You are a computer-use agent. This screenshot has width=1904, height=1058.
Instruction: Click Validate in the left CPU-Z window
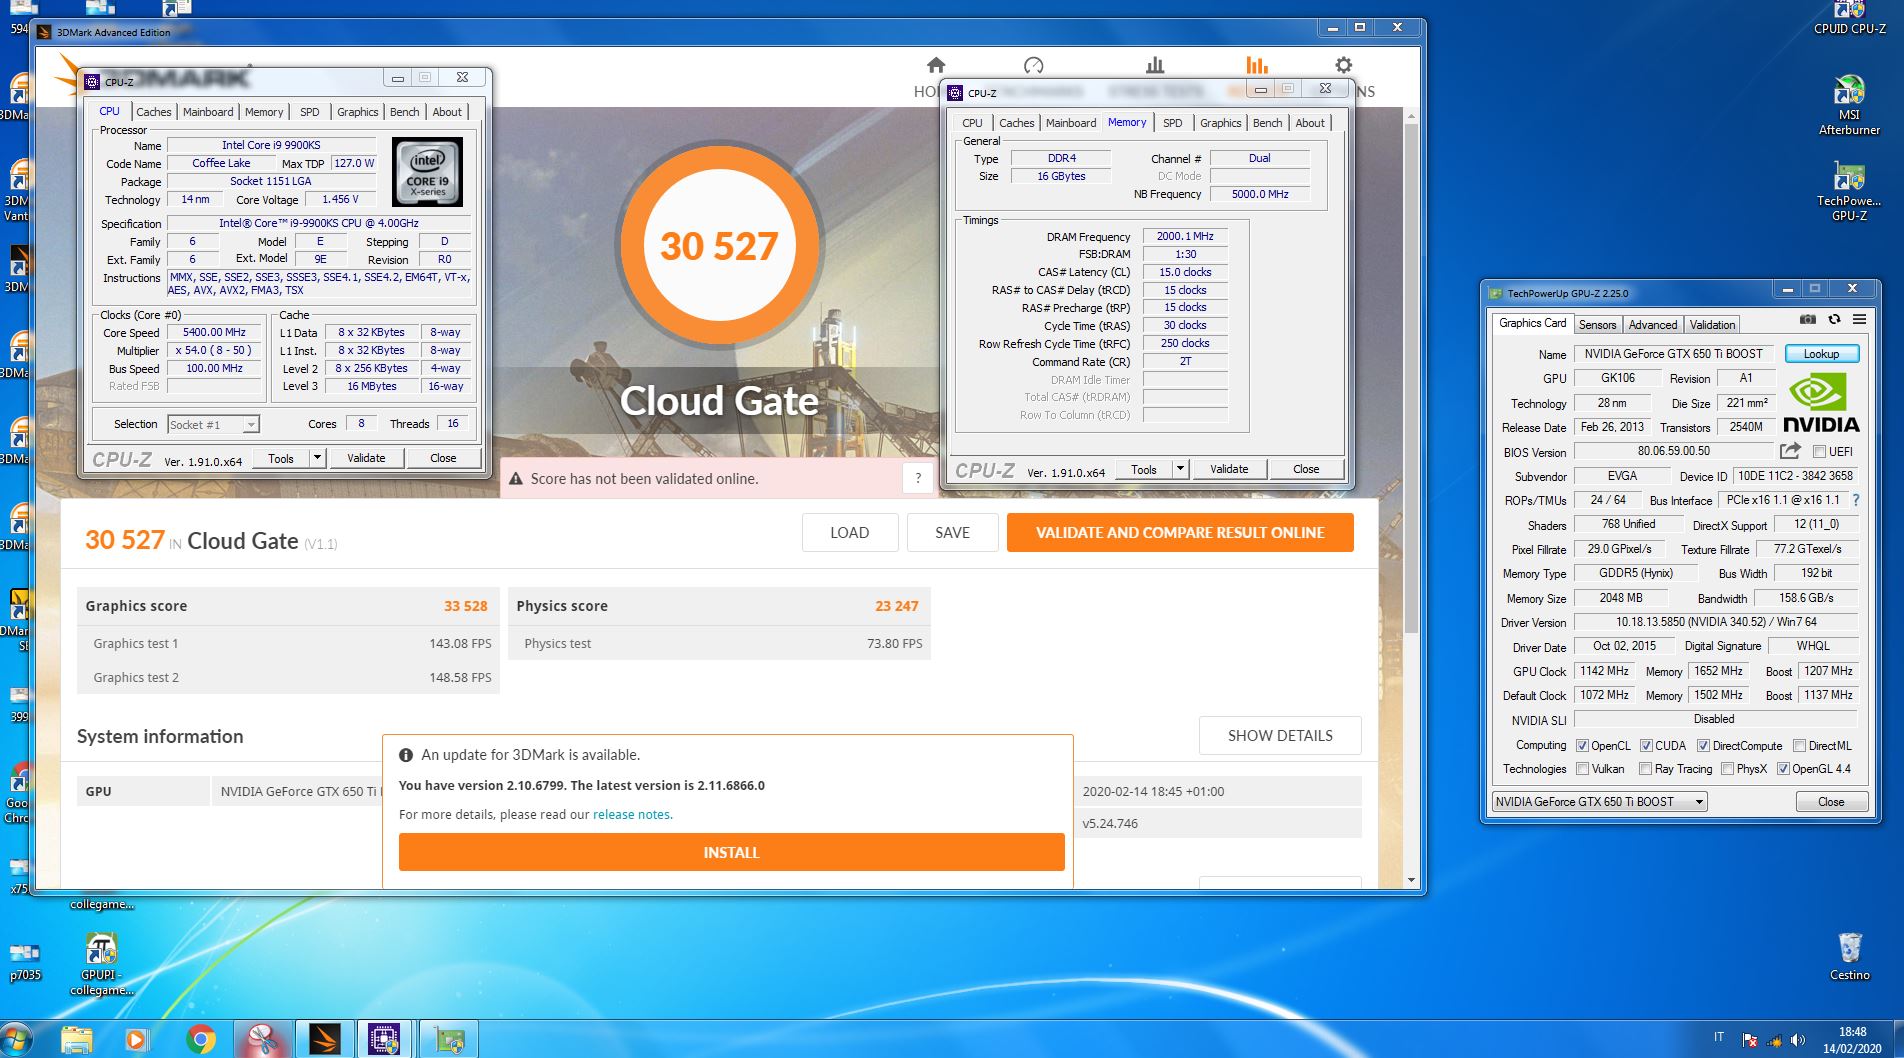click(x=366, y=458)
